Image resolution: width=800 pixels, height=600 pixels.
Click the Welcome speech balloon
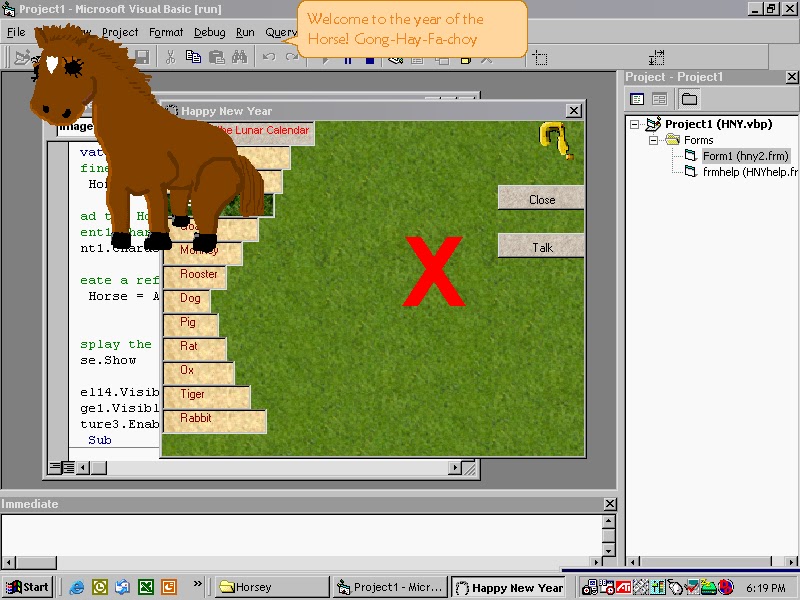coord(411,29)
